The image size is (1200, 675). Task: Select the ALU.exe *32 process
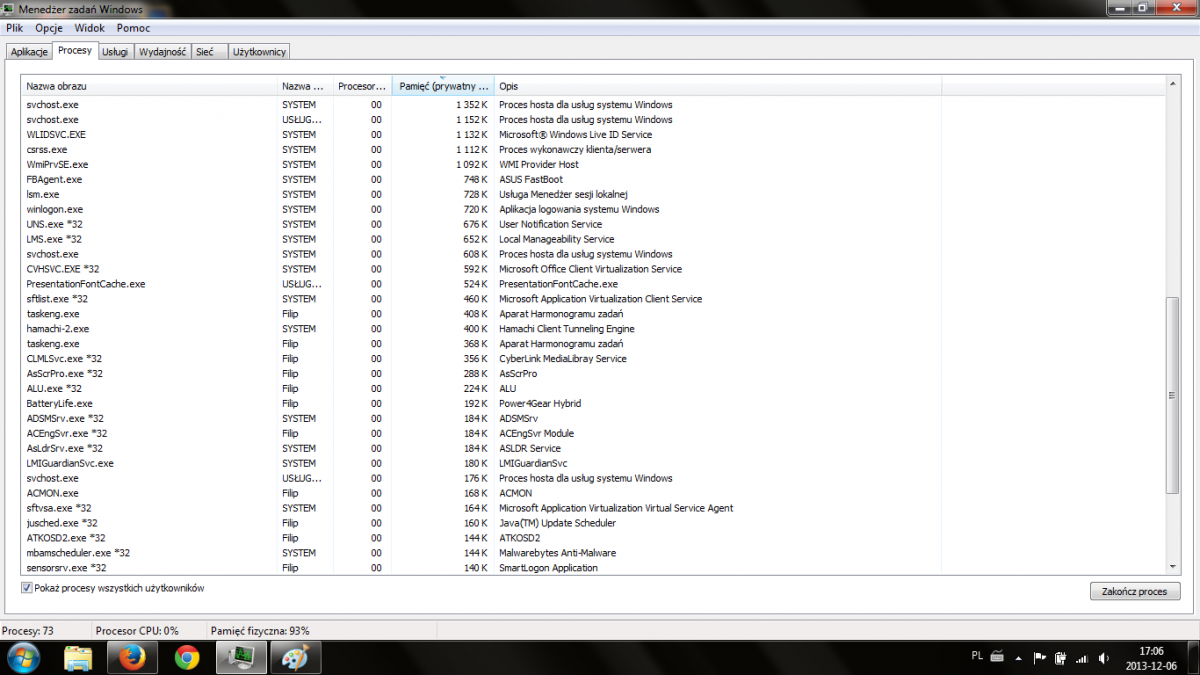(594, 389)
